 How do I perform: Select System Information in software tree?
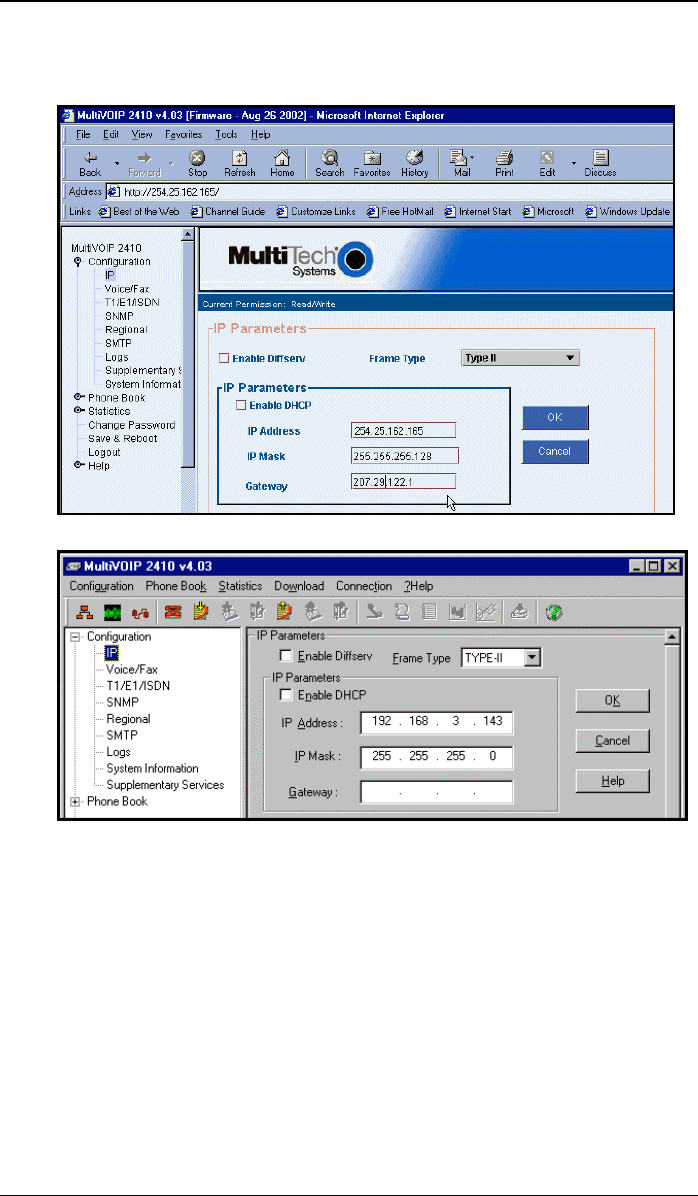153,769
